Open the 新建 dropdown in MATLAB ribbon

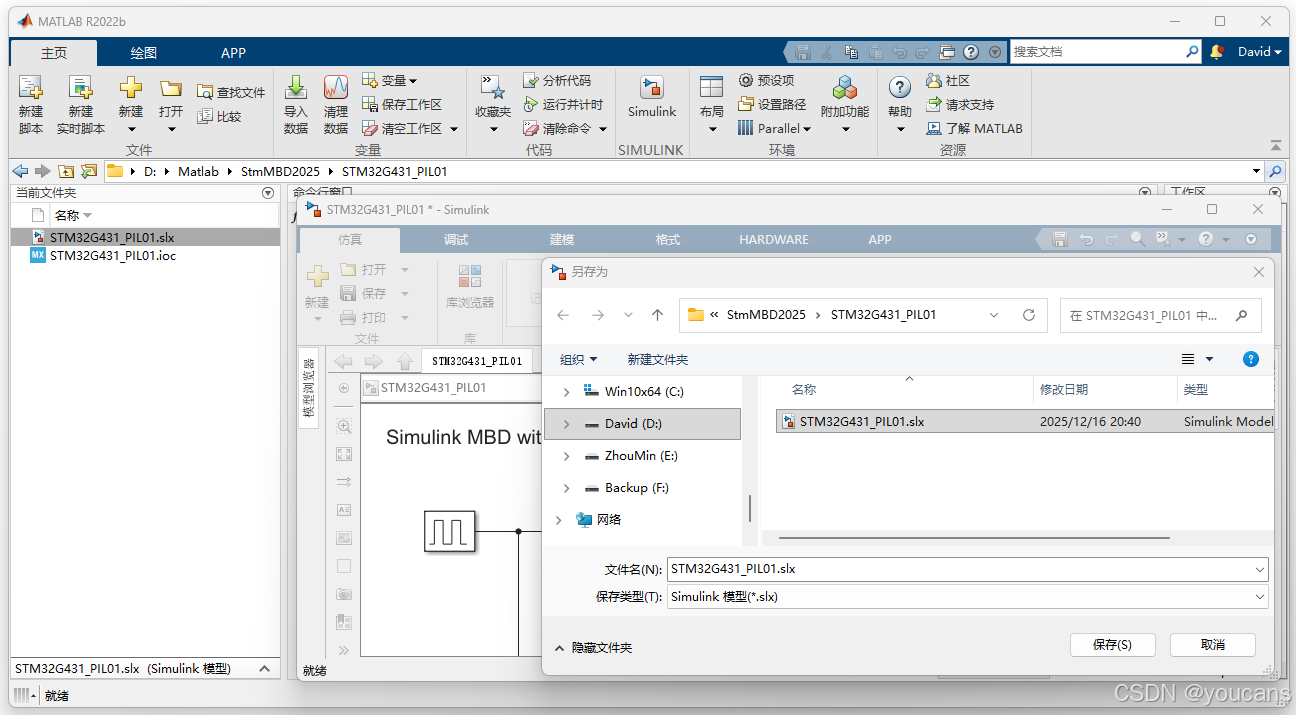tap(131, 129)
